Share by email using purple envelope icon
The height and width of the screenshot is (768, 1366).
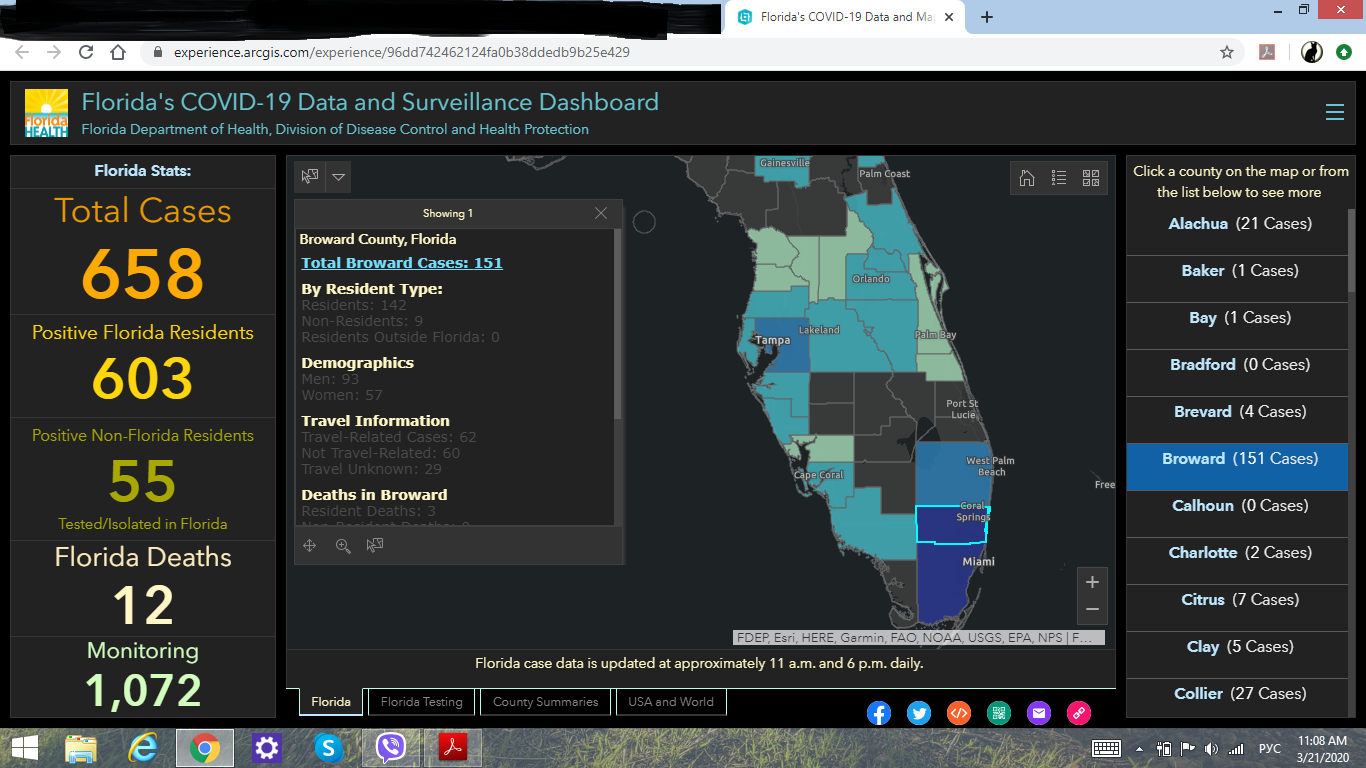tap(1039, 713)
